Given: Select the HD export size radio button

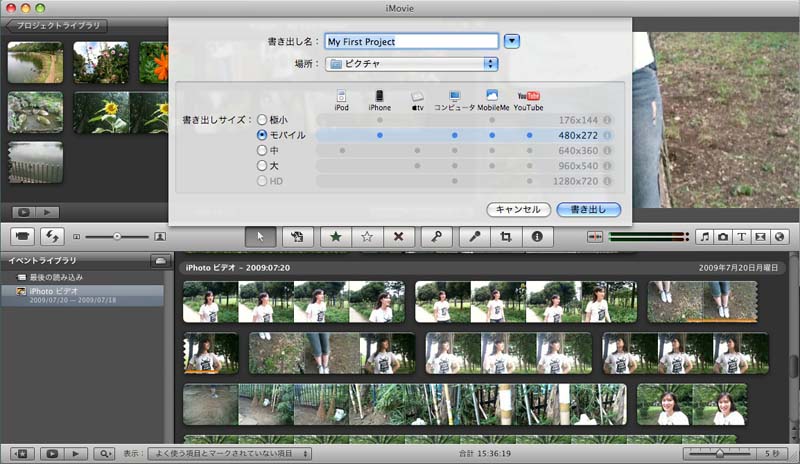Looking at the screenshot, I should [262, 181].
